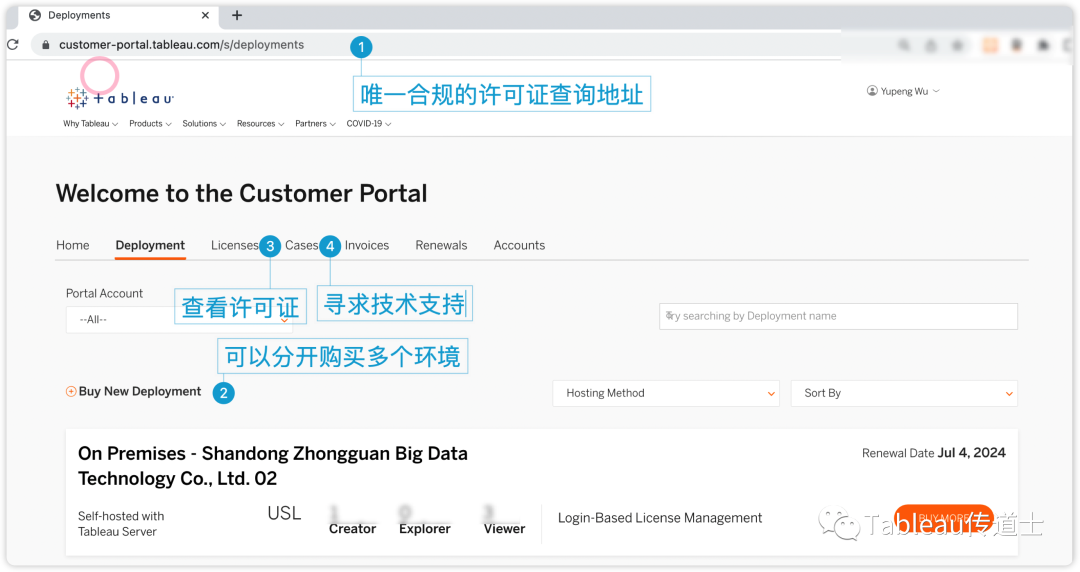This screenshot has height=572, width=1080.
Task: Click the Creator license label
Action: (x=352, y=529)
